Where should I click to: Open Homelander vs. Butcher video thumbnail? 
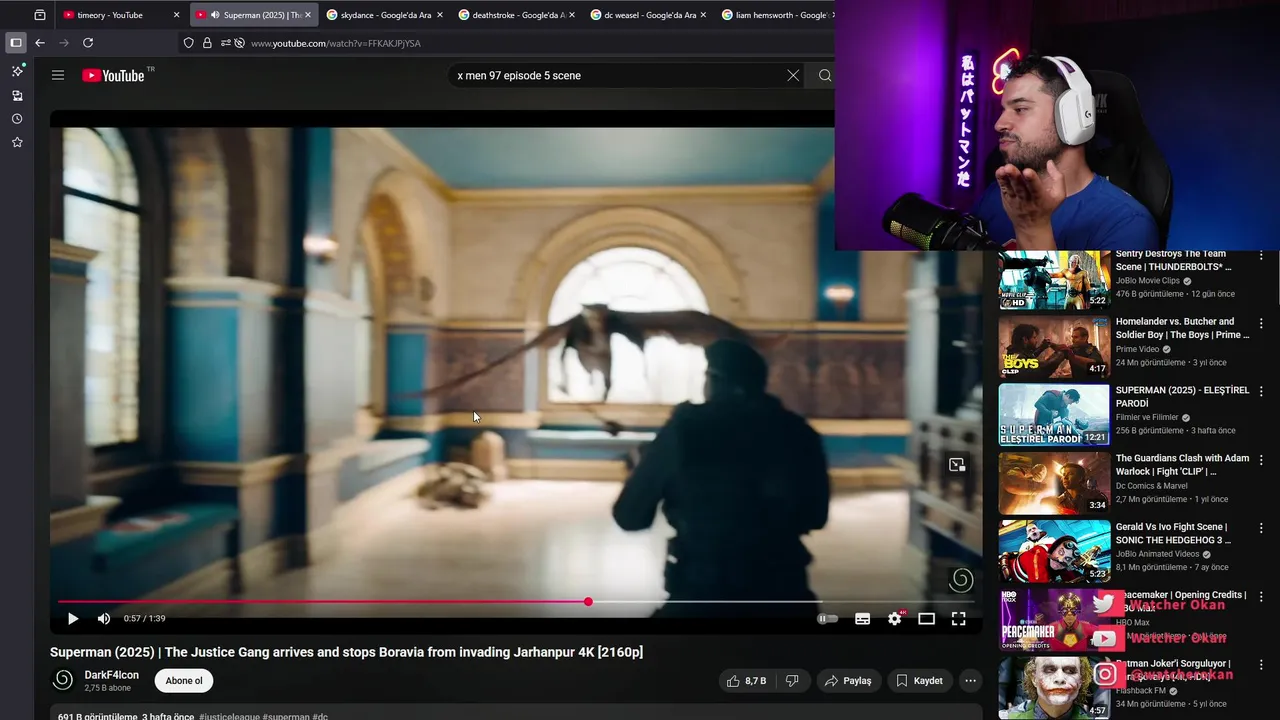[x=1054, y=347]
